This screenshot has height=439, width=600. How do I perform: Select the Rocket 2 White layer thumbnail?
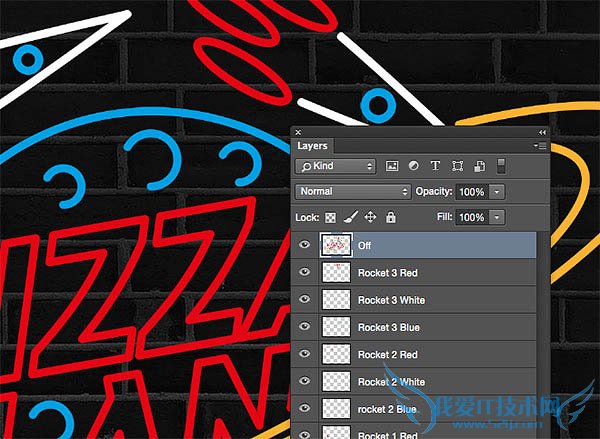click(336, 382)
